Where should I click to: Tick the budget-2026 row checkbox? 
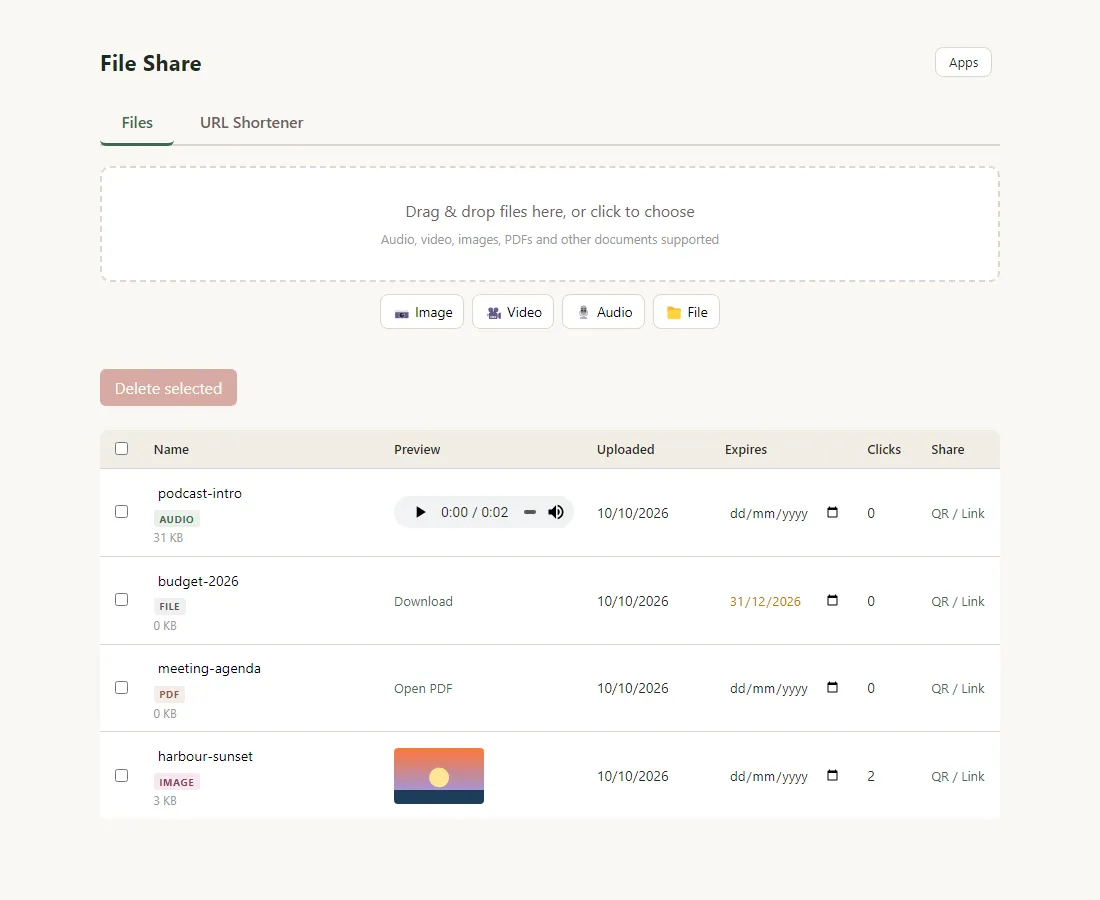(121, 600)
